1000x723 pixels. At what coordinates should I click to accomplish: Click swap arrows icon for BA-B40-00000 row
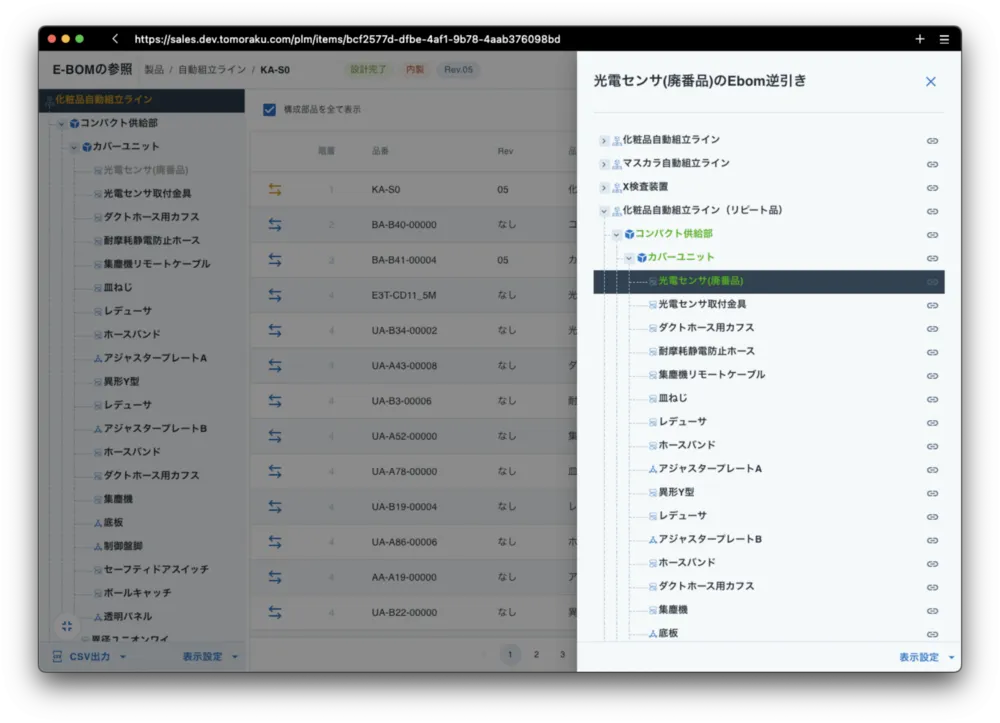click(275, 225)
